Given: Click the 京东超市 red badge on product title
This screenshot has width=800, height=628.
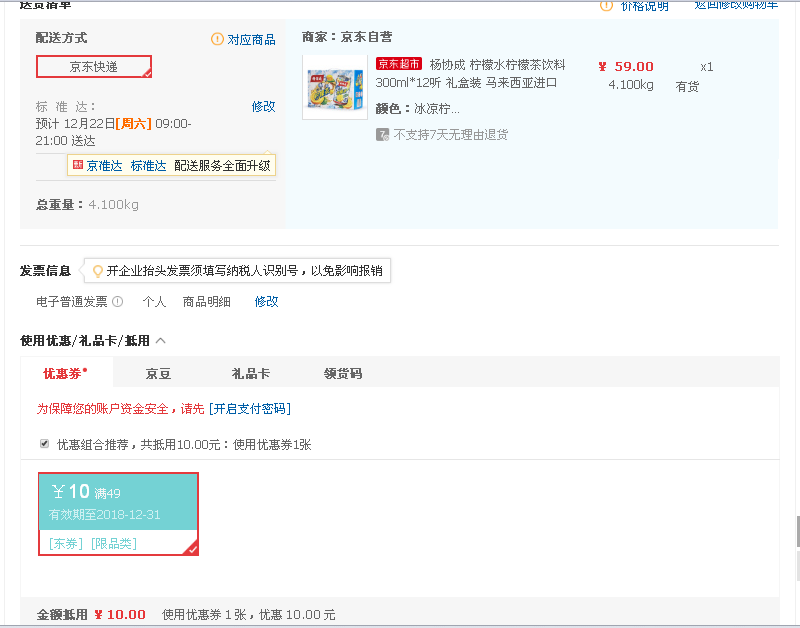Looking at the screenshot, I should point(398,63).
